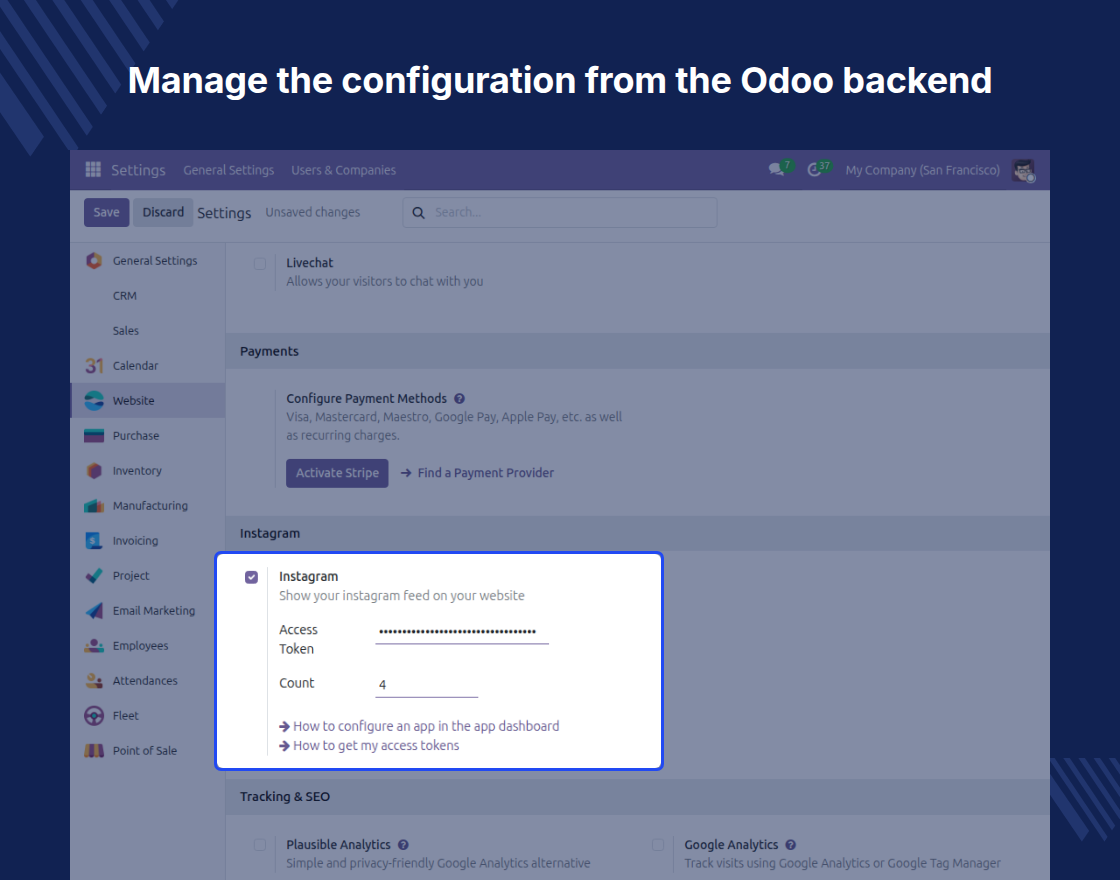The image size is (1120, 880).
Task: Open the apps grid menu icon
Action: (x=93, y=169)
